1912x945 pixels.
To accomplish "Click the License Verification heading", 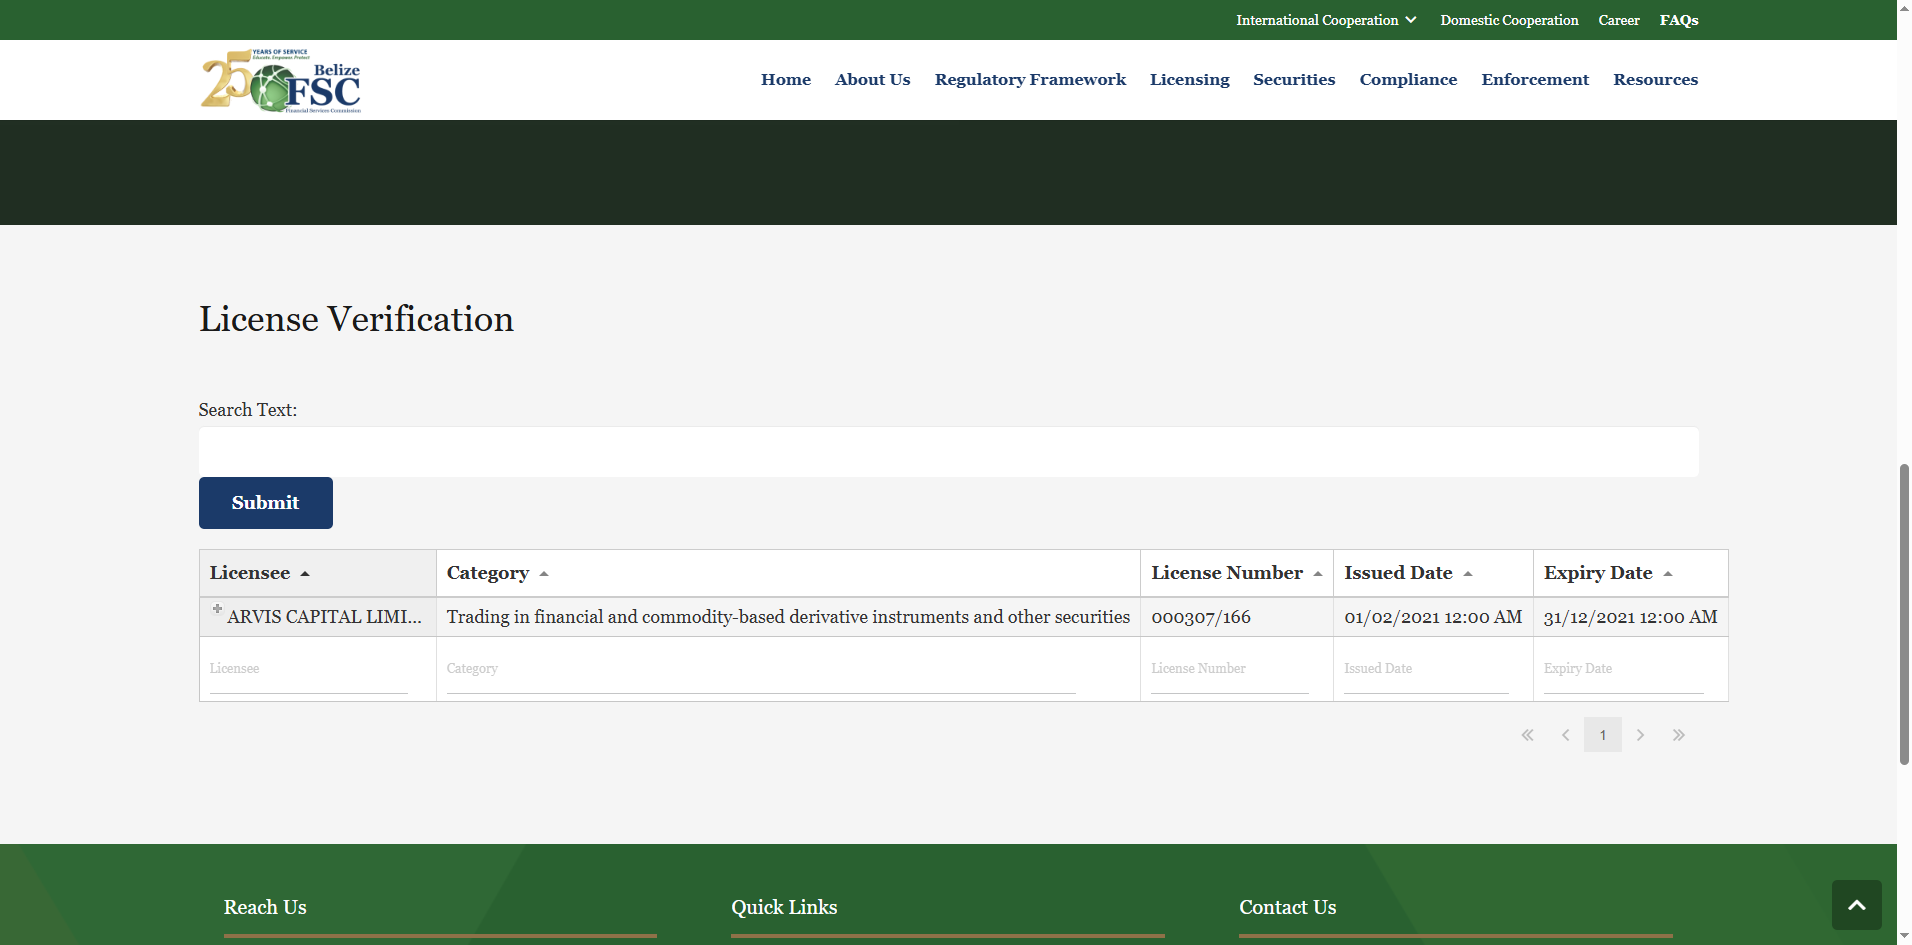I will [x=356, y=319].
